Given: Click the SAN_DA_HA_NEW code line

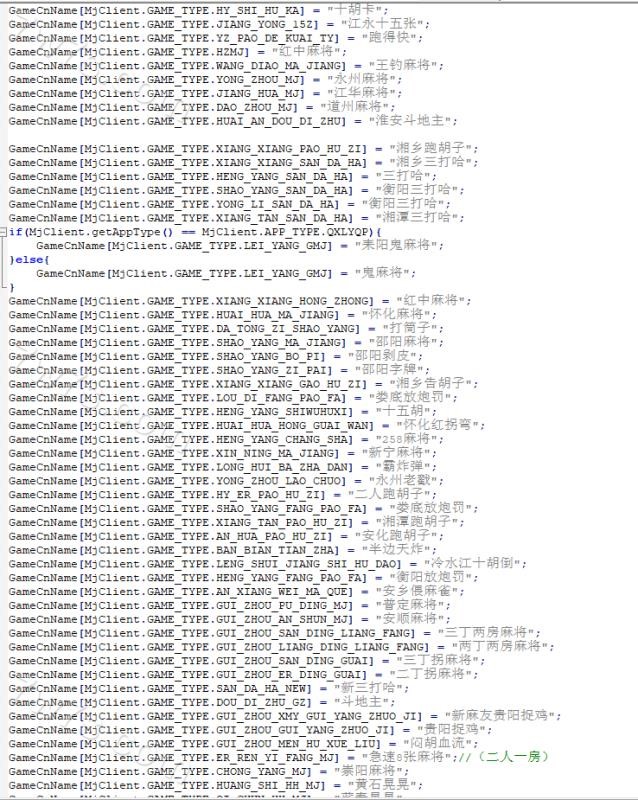Looking at the screenshot, I should pos(209,688).
